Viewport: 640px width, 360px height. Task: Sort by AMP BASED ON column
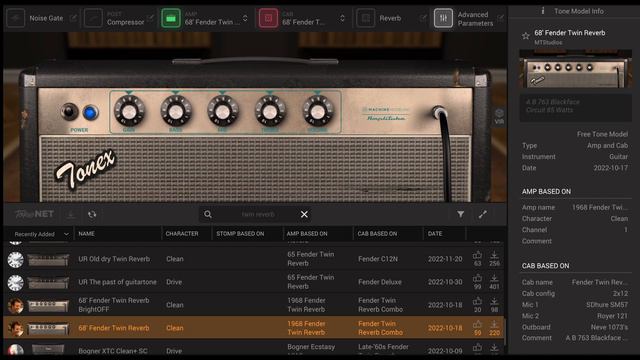[x=307, y=234]
